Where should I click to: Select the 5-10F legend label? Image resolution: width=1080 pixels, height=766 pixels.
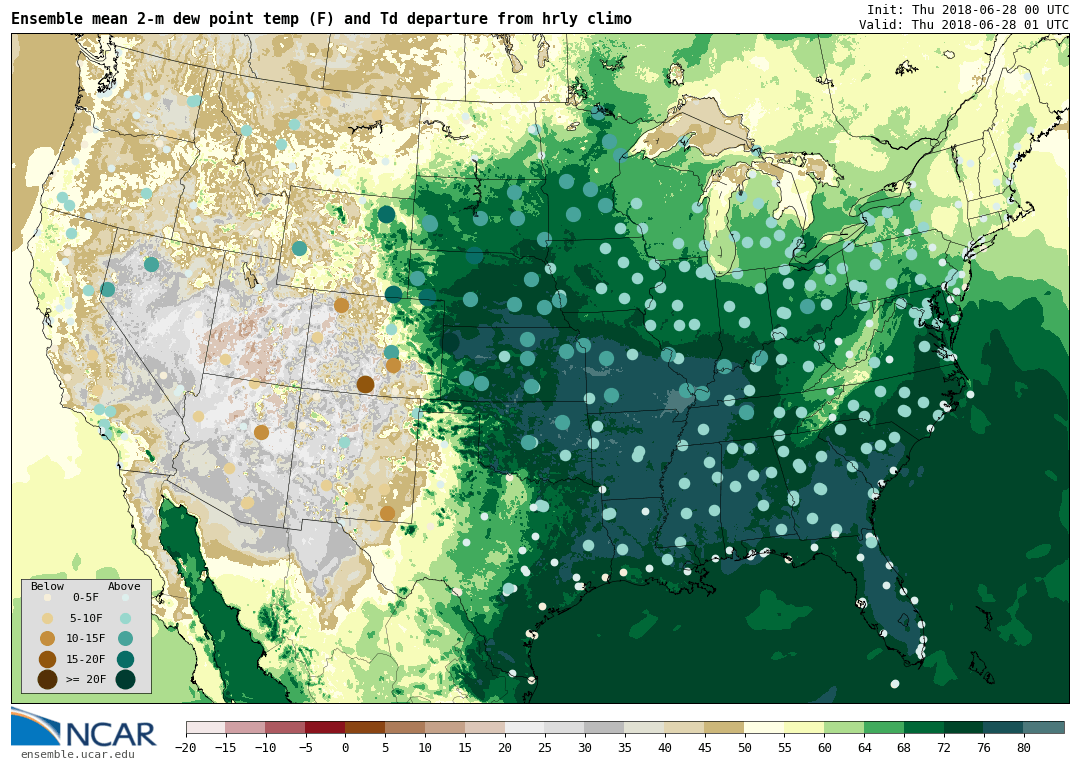pyautogui.click(x=86, y=618)
